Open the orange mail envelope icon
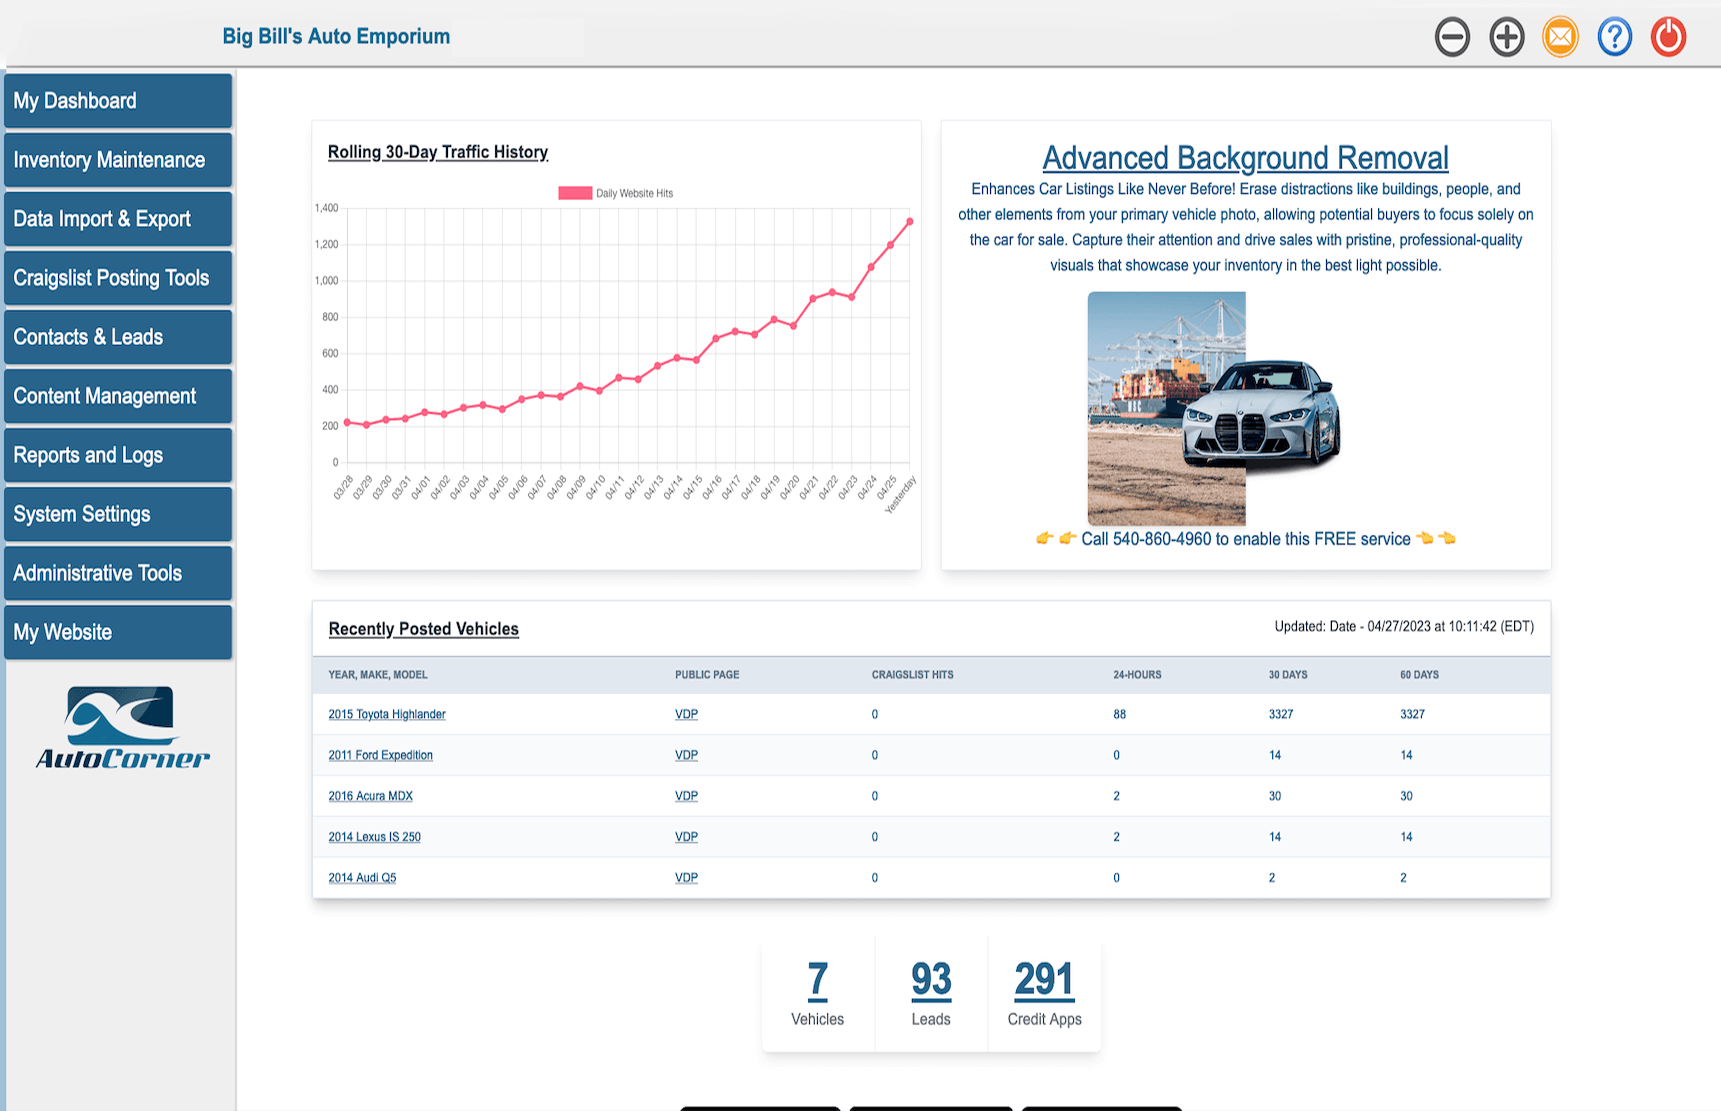 (x=1560, y=38)
